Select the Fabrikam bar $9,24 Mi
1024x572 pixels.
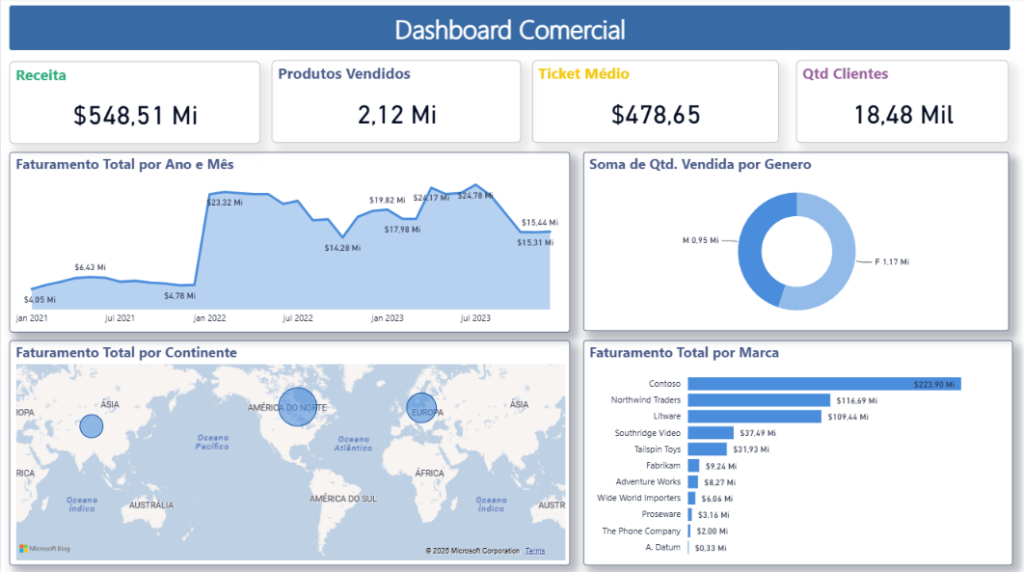coord(694,466)
